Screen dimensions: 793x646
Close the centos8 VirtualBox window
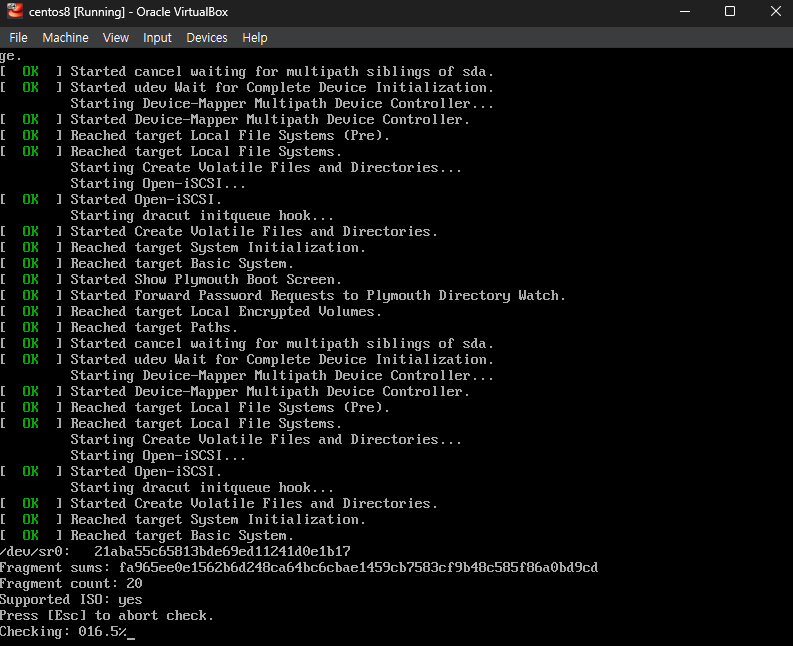[x=775, y=11]
